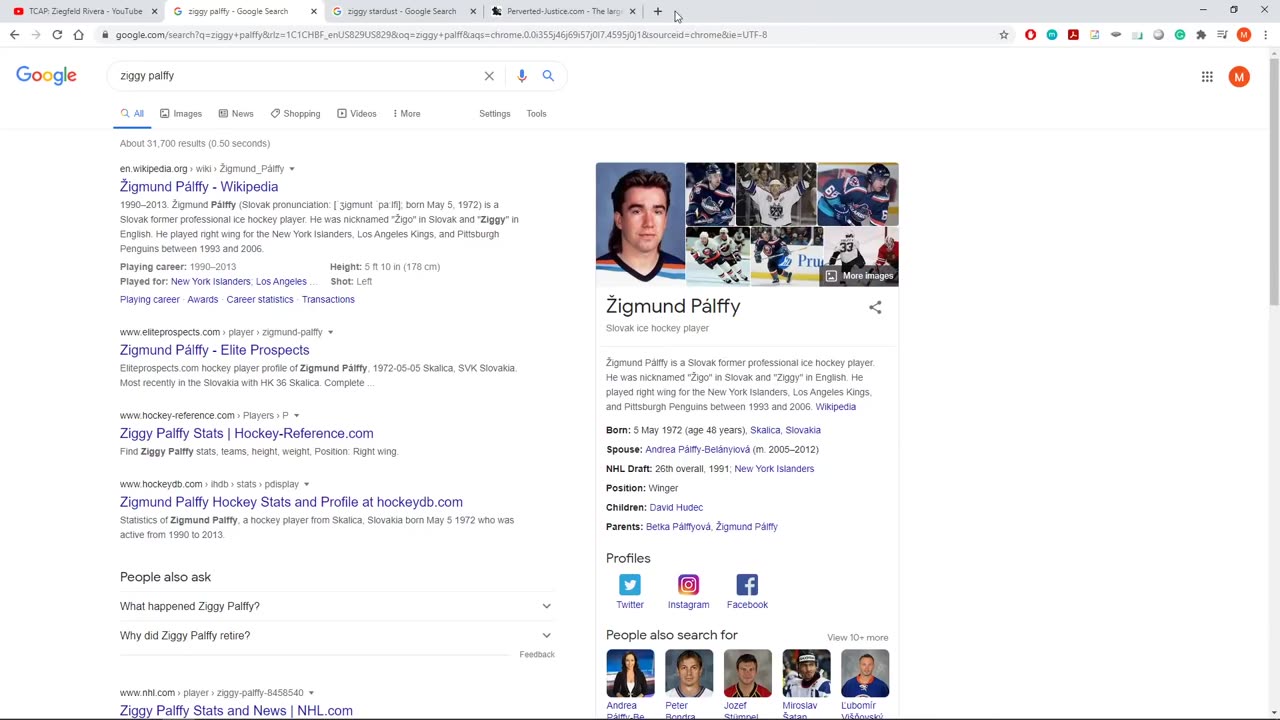Go to home page via house icon

coord(78,35)
